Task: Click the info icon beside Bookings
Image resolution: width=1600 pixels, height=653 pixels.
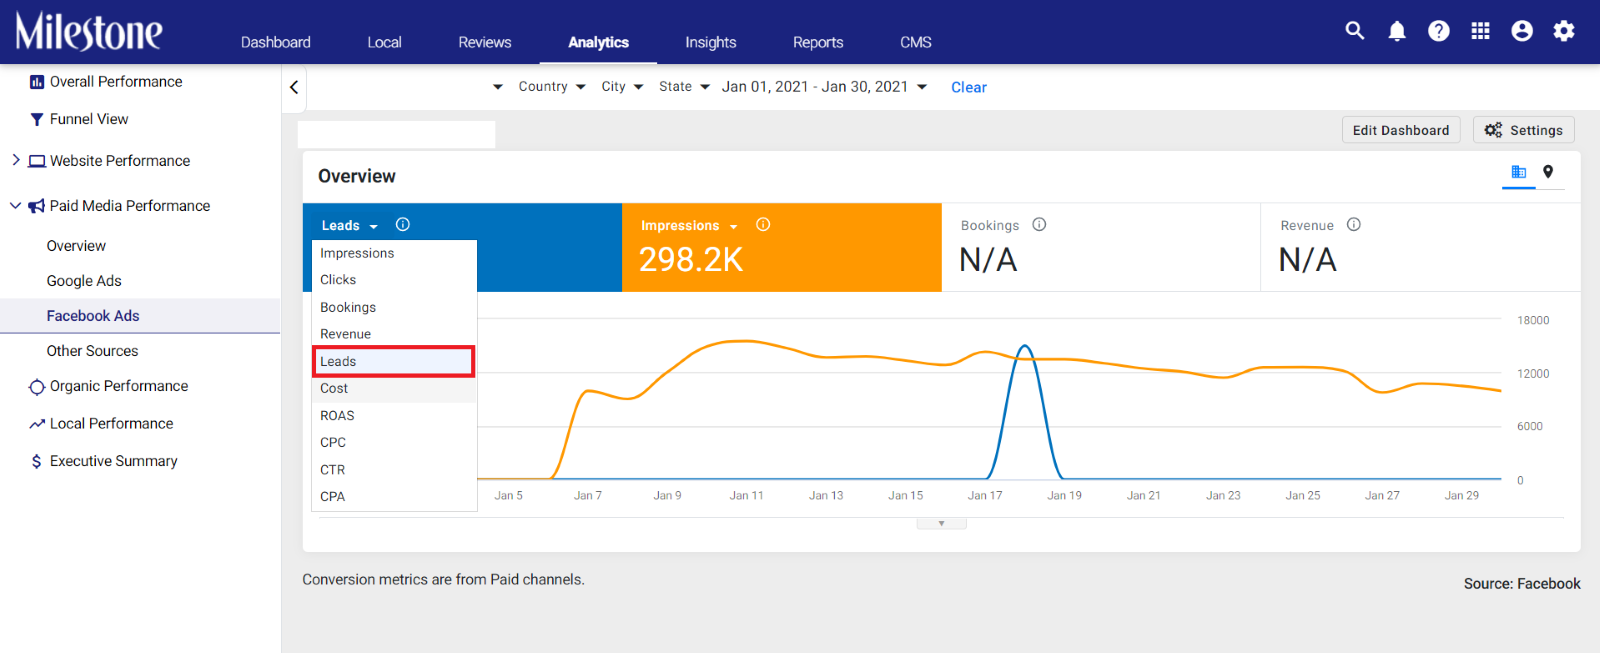Action: (1039, 225)
